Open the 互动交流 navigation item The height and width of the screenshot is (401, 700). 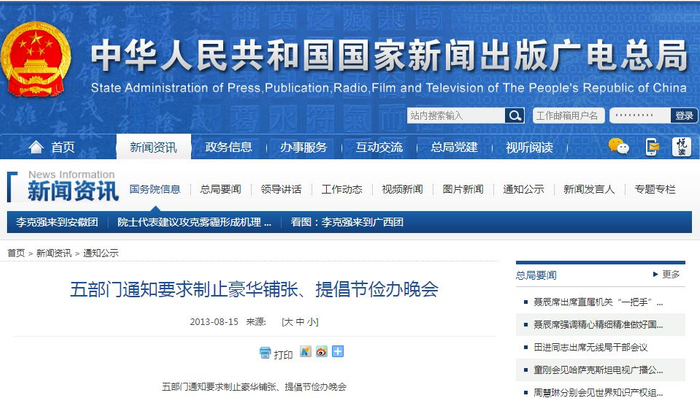pyautogui.click(x=379, y=147)
